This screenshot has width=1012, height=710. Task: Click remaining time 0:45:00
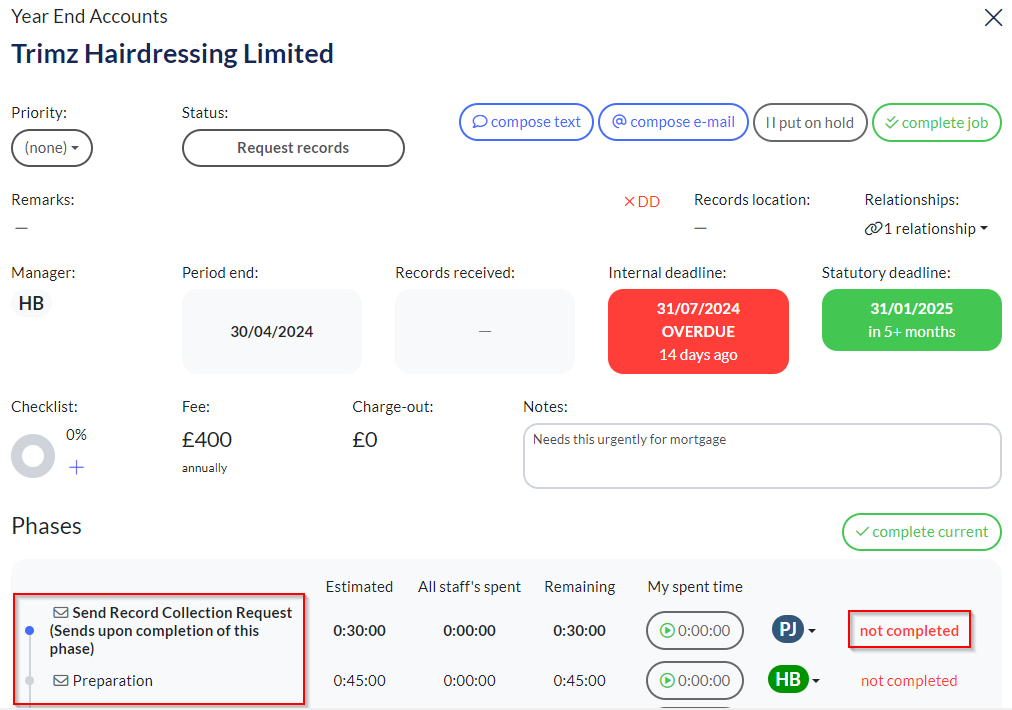tap(579, 680)
